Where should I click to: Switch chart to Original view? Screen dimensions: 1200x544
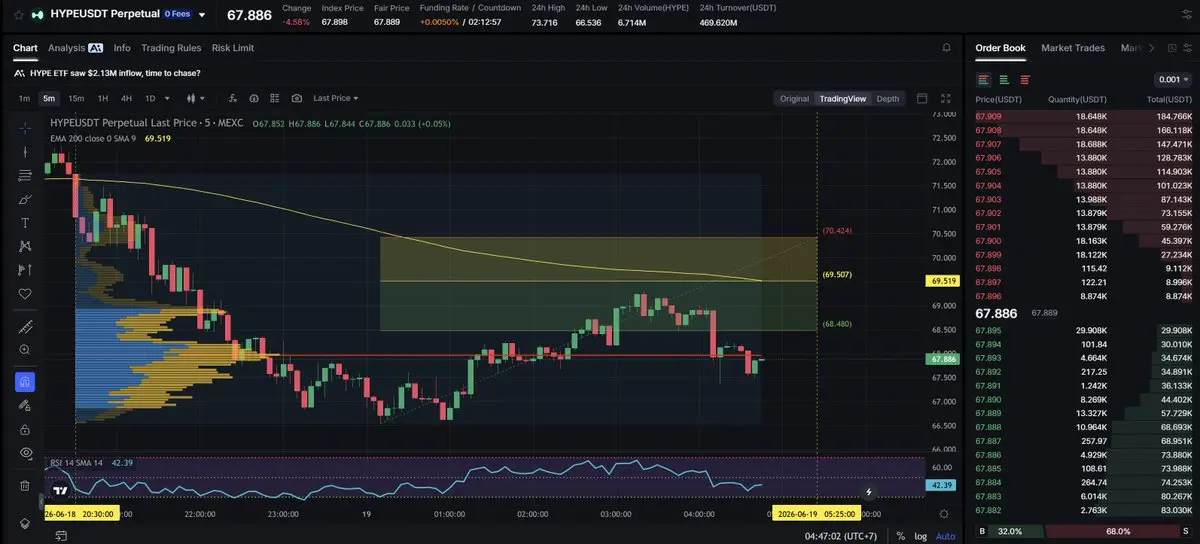click(794, 98)
